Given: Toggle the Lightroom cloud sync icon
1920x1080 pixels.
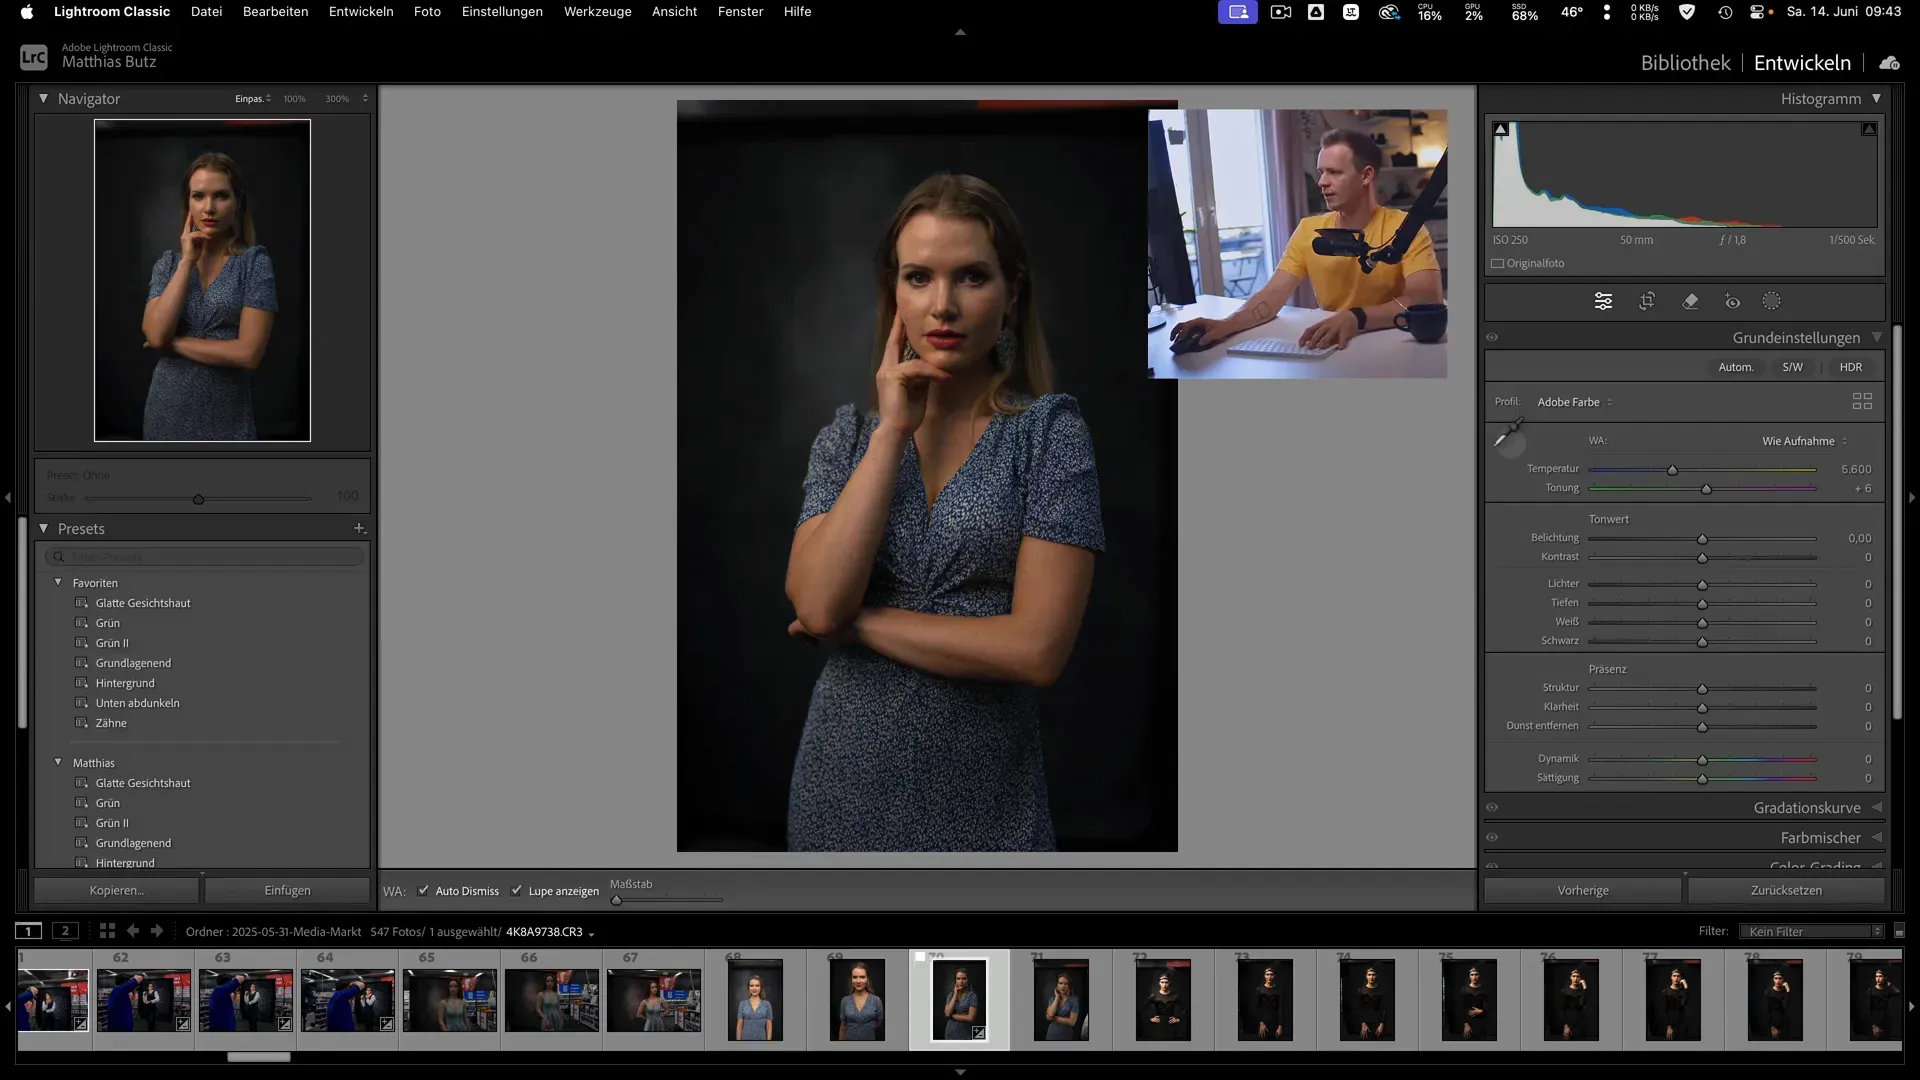Looking at the screenshot, I should (1890, 62).
